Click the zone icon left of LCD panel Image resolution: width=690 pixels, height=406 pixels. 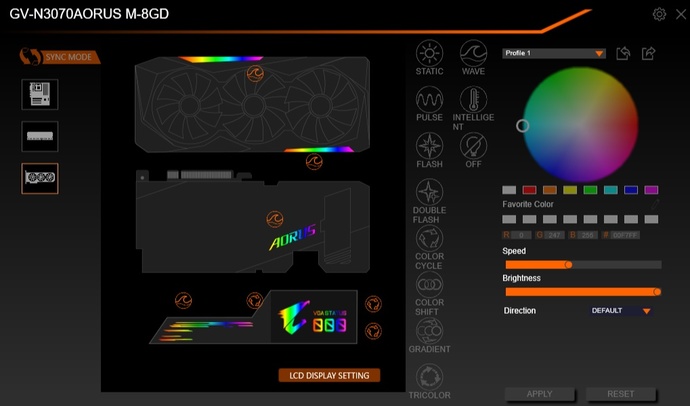pos(254,300)
